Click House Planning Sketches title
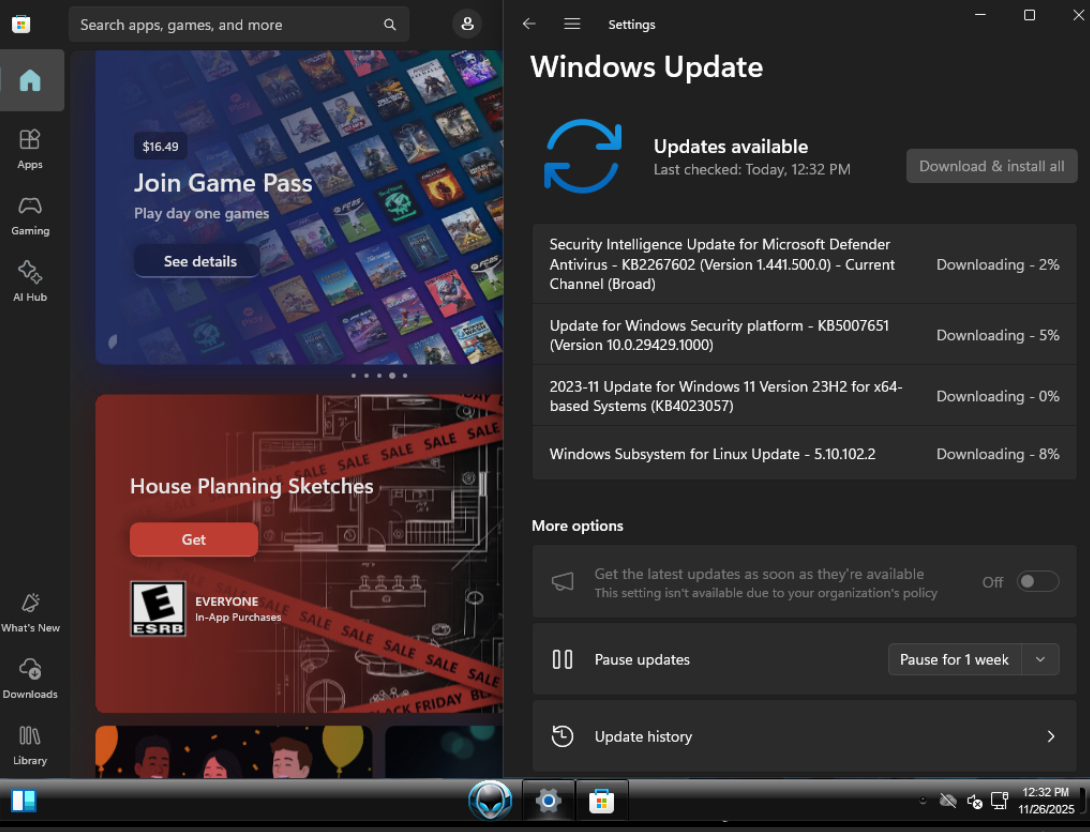Viewport: 1090px width, 832px height. pos(252,486)
